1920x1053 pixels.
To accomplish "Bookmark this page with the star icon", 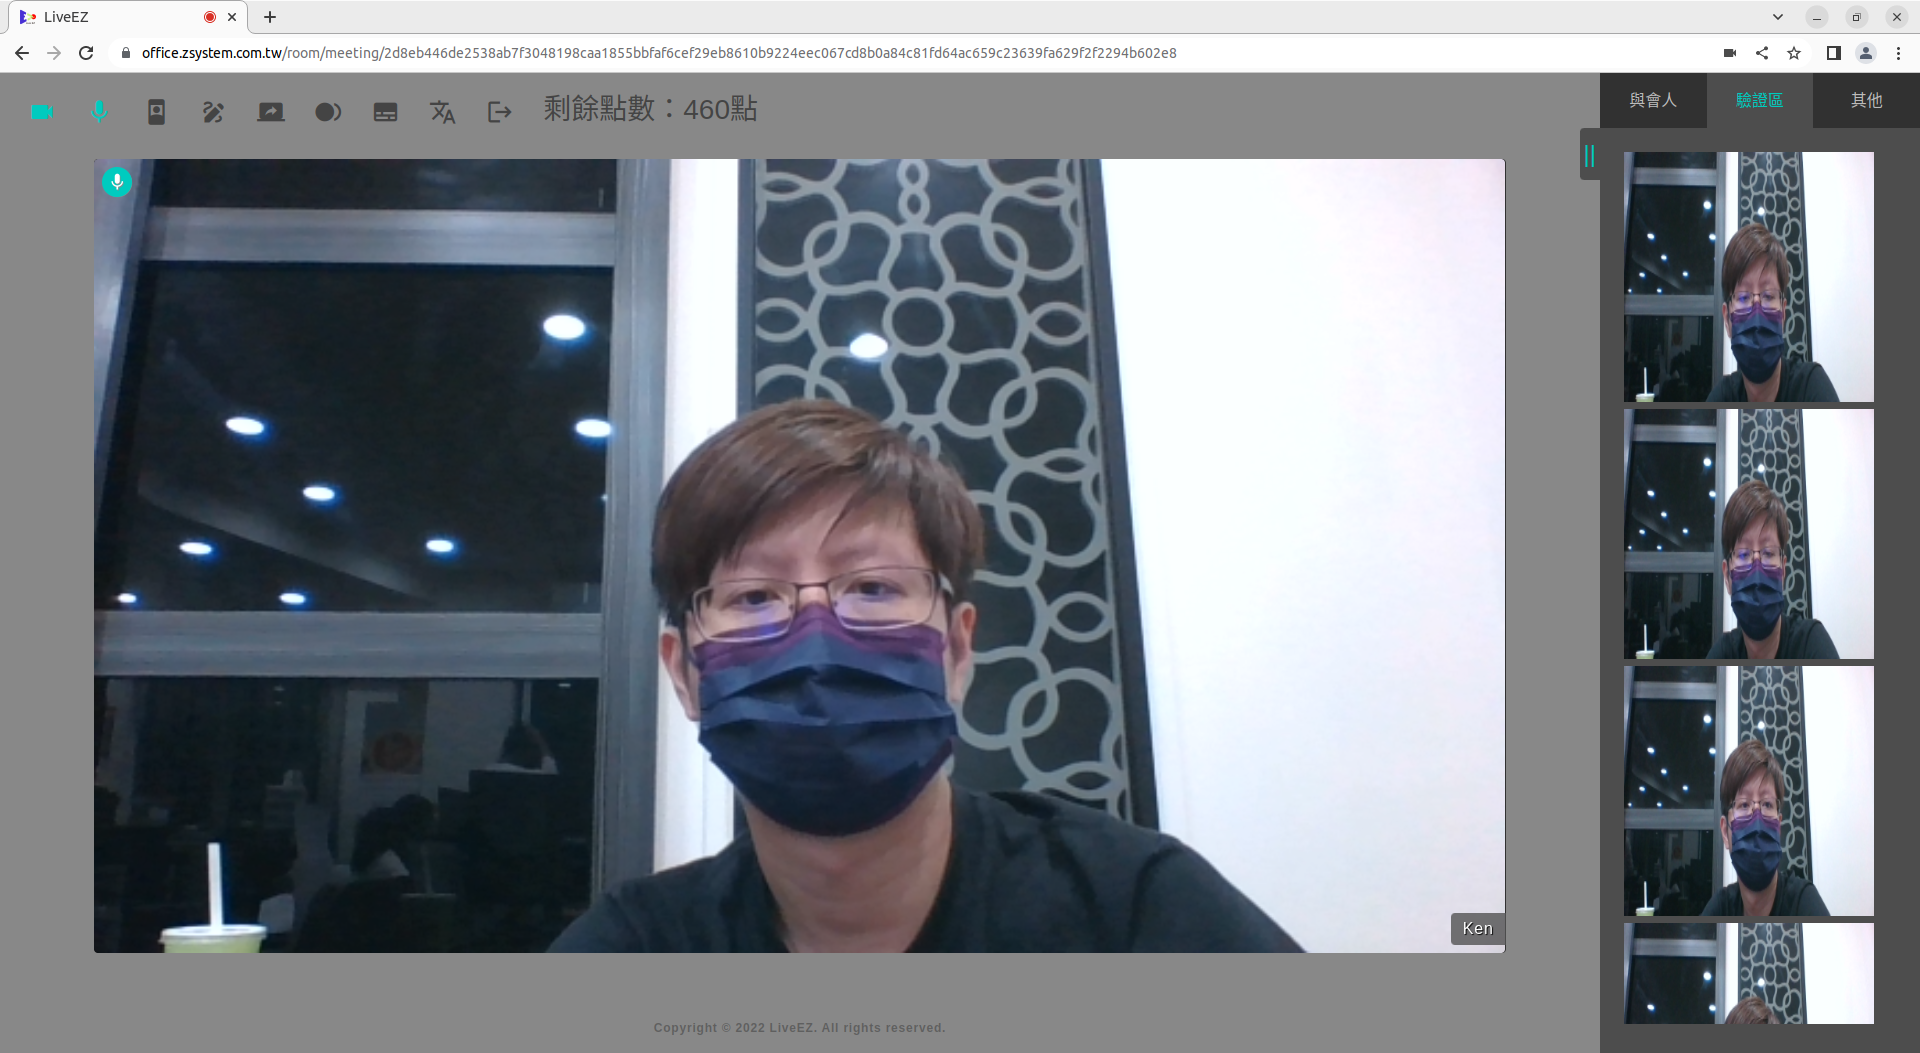I will (x=1794, y=53).
